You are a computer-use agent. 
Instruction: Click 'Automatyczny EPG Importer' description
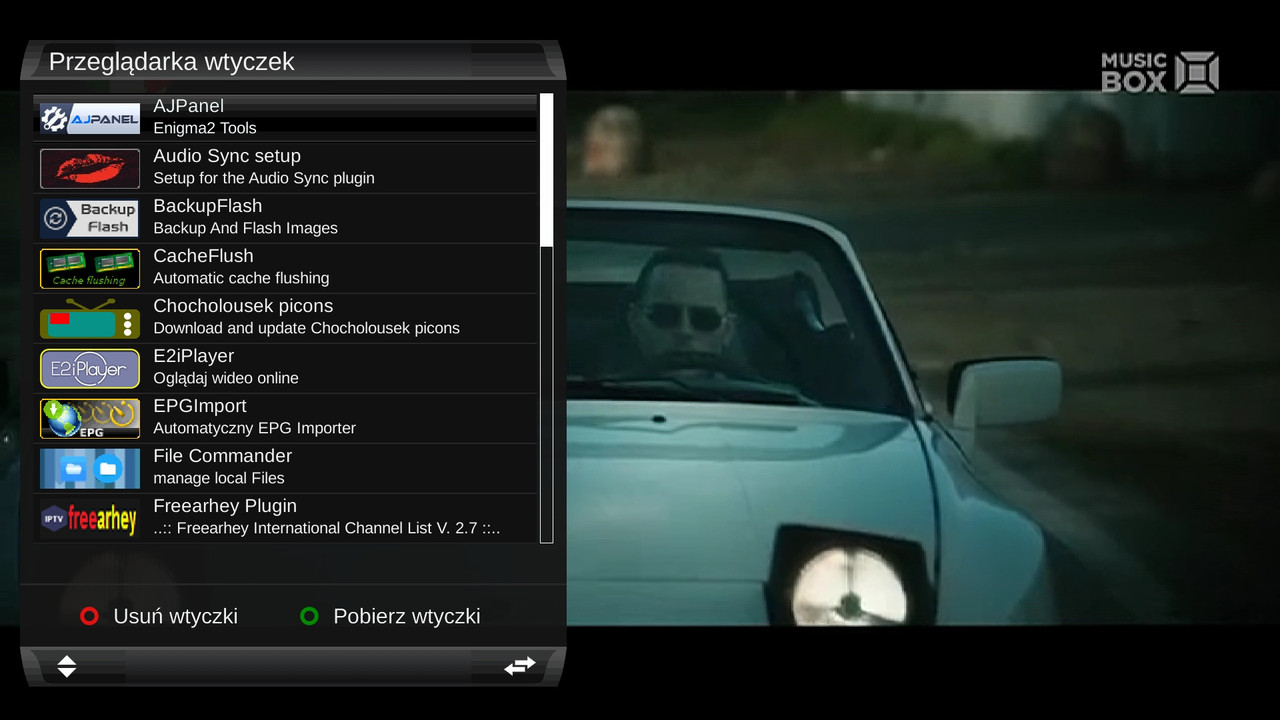pos(255,428)
